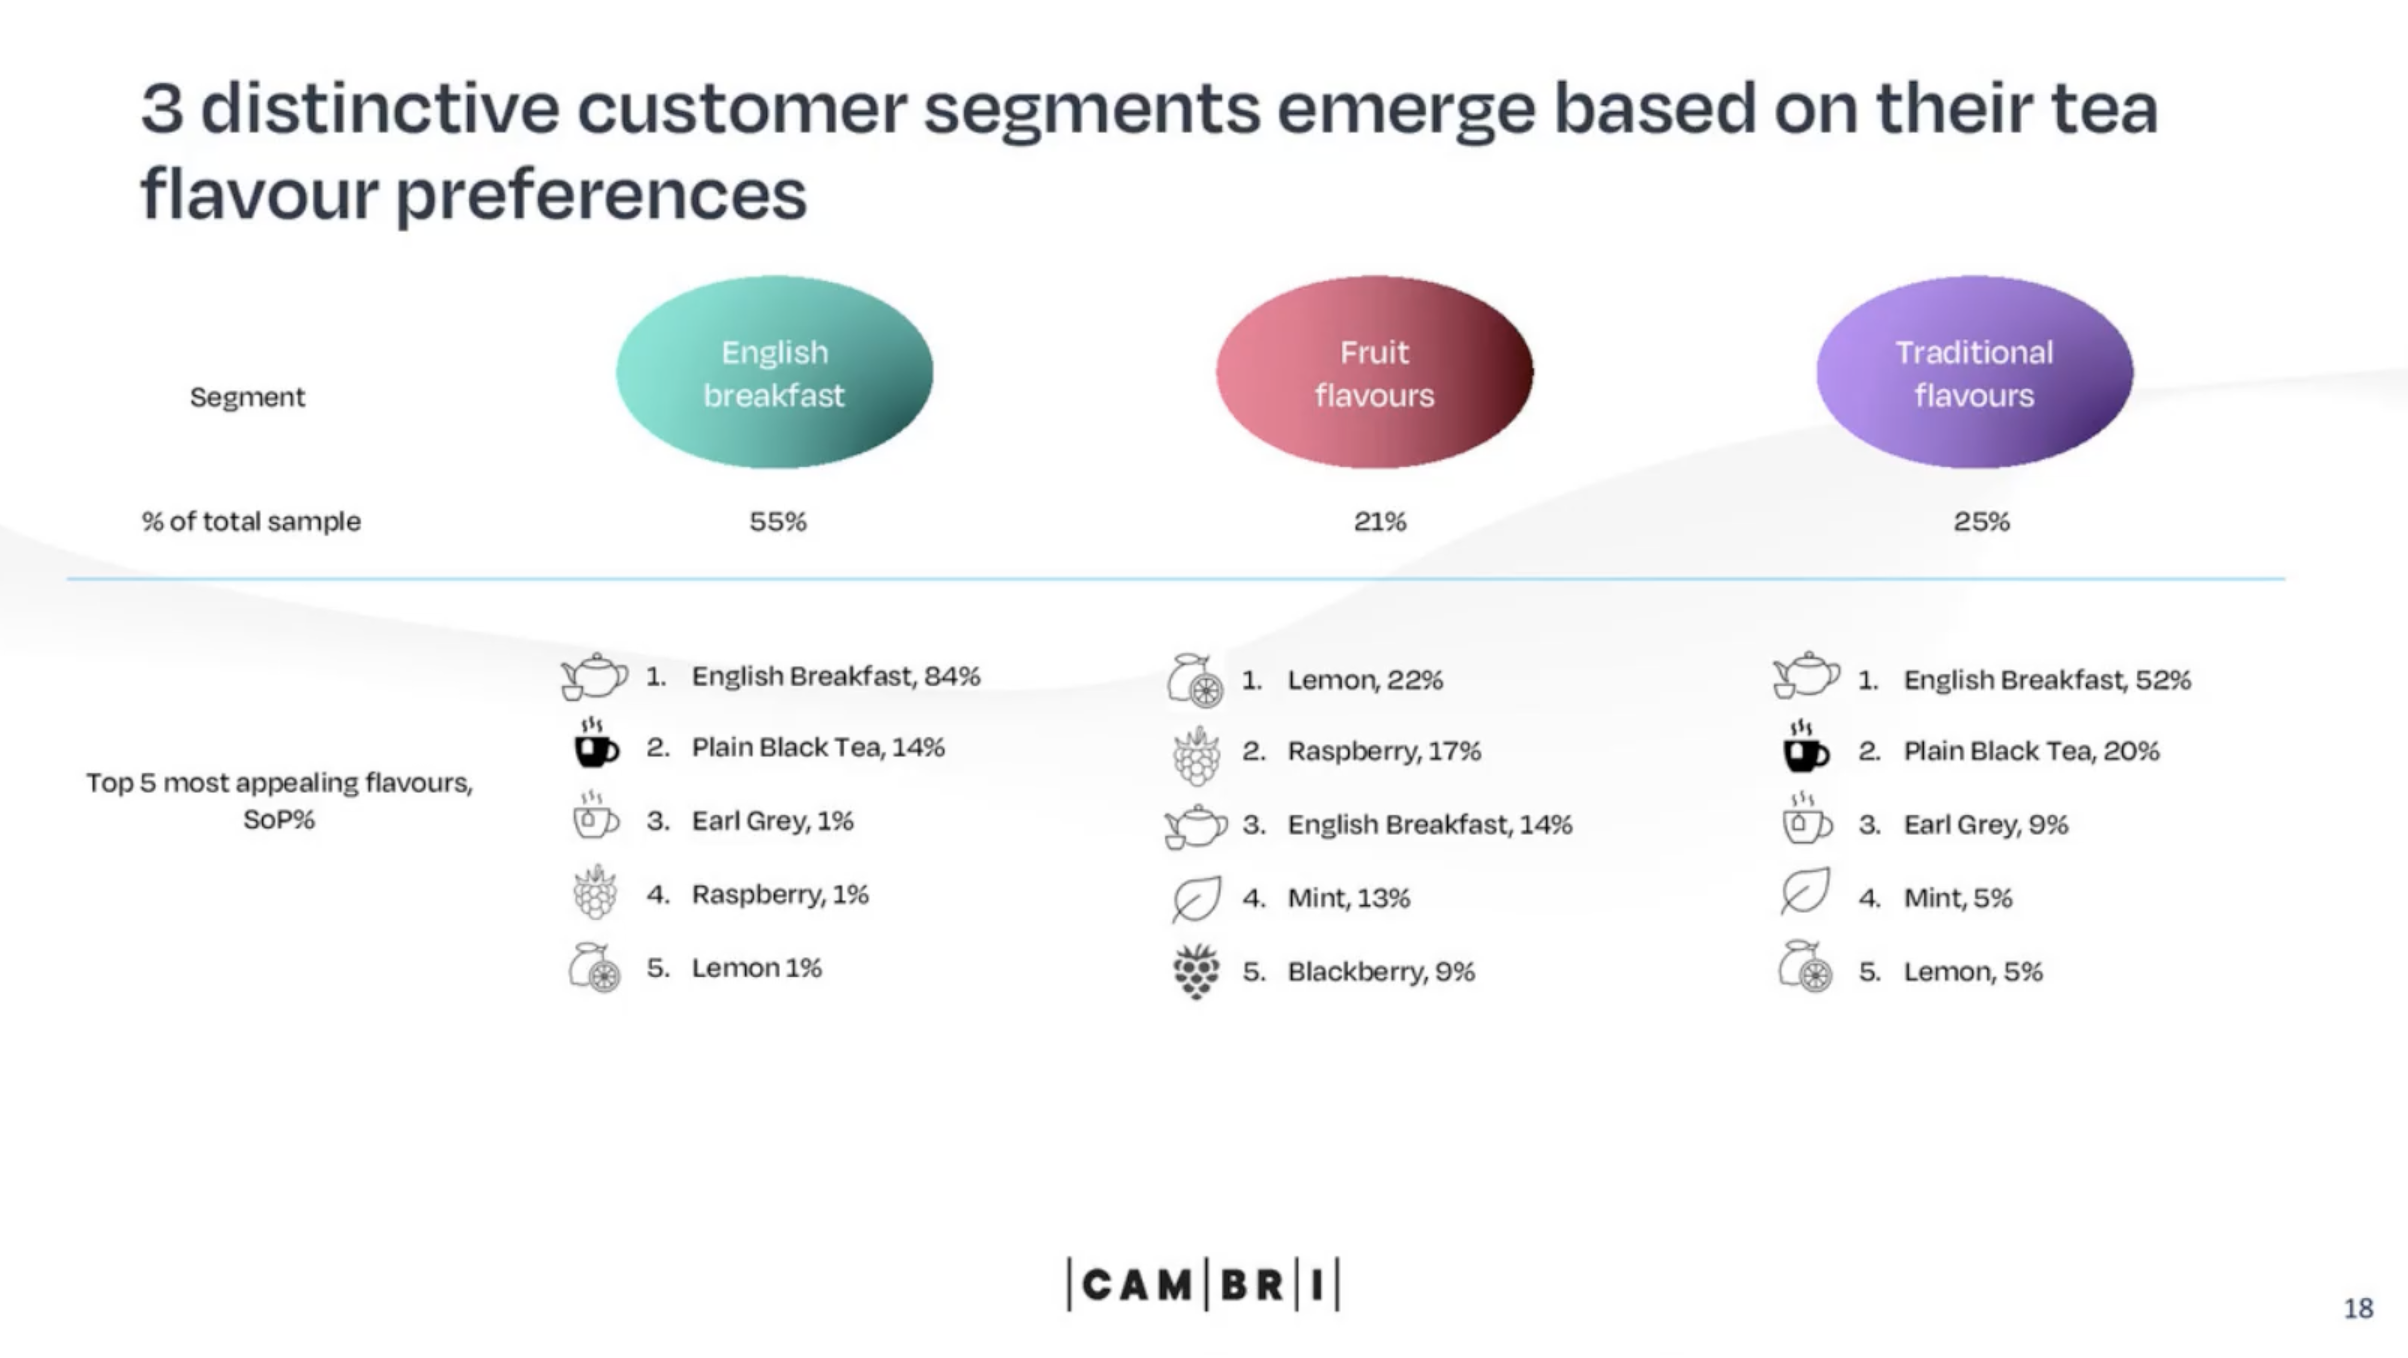
Task: Toggle the English Breakfast 52% traditional entry
Action: [x=2034, y=678]
